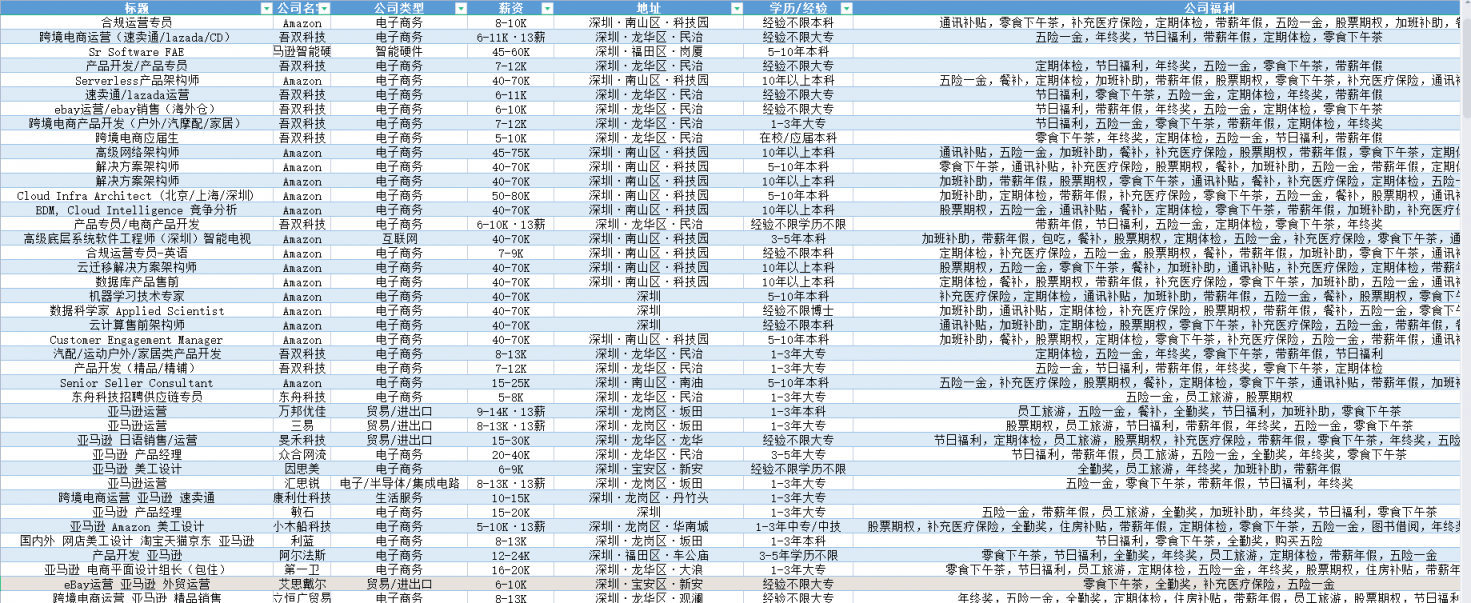1471x603 pixels.
Task: Click the salary cell 7-9K
Action: [x=511, y=253]
